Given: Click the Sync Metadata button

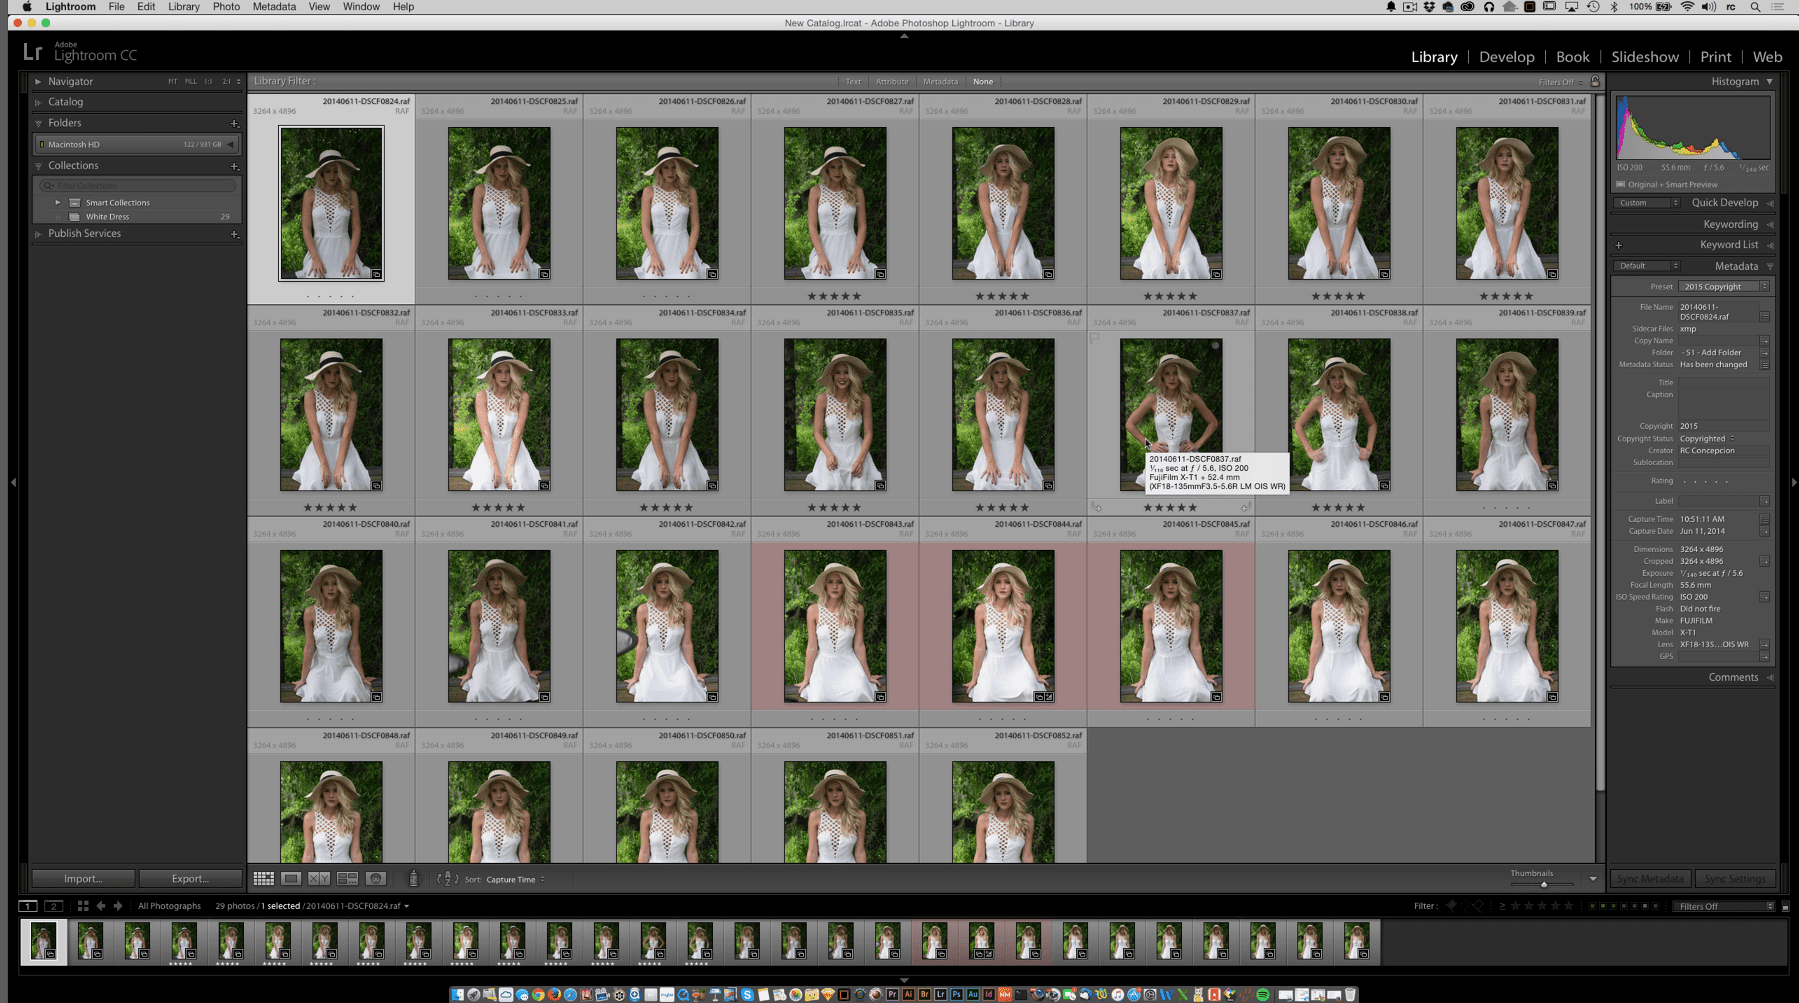Looking at the screenshot, I should pyautogui.click(x=1650, y=878).
